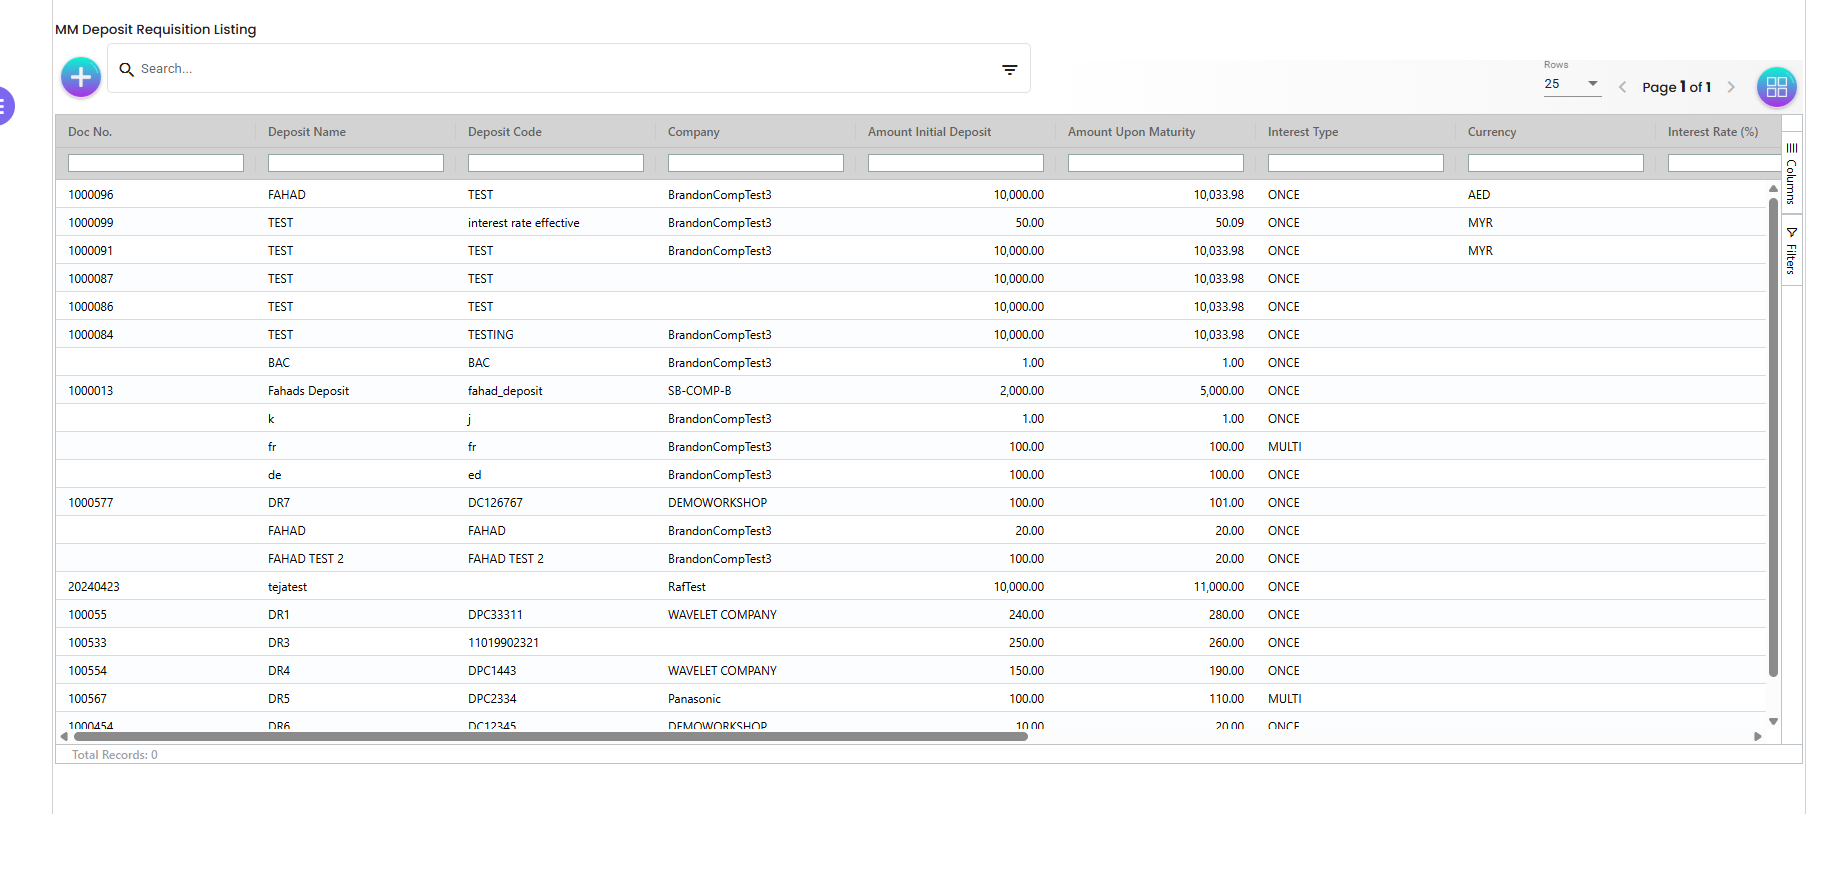Image resolution: width=1834 pixels, height=896 pixels.
Task: Select the 'interest rate effective' cell
Action: click(524, 223)
